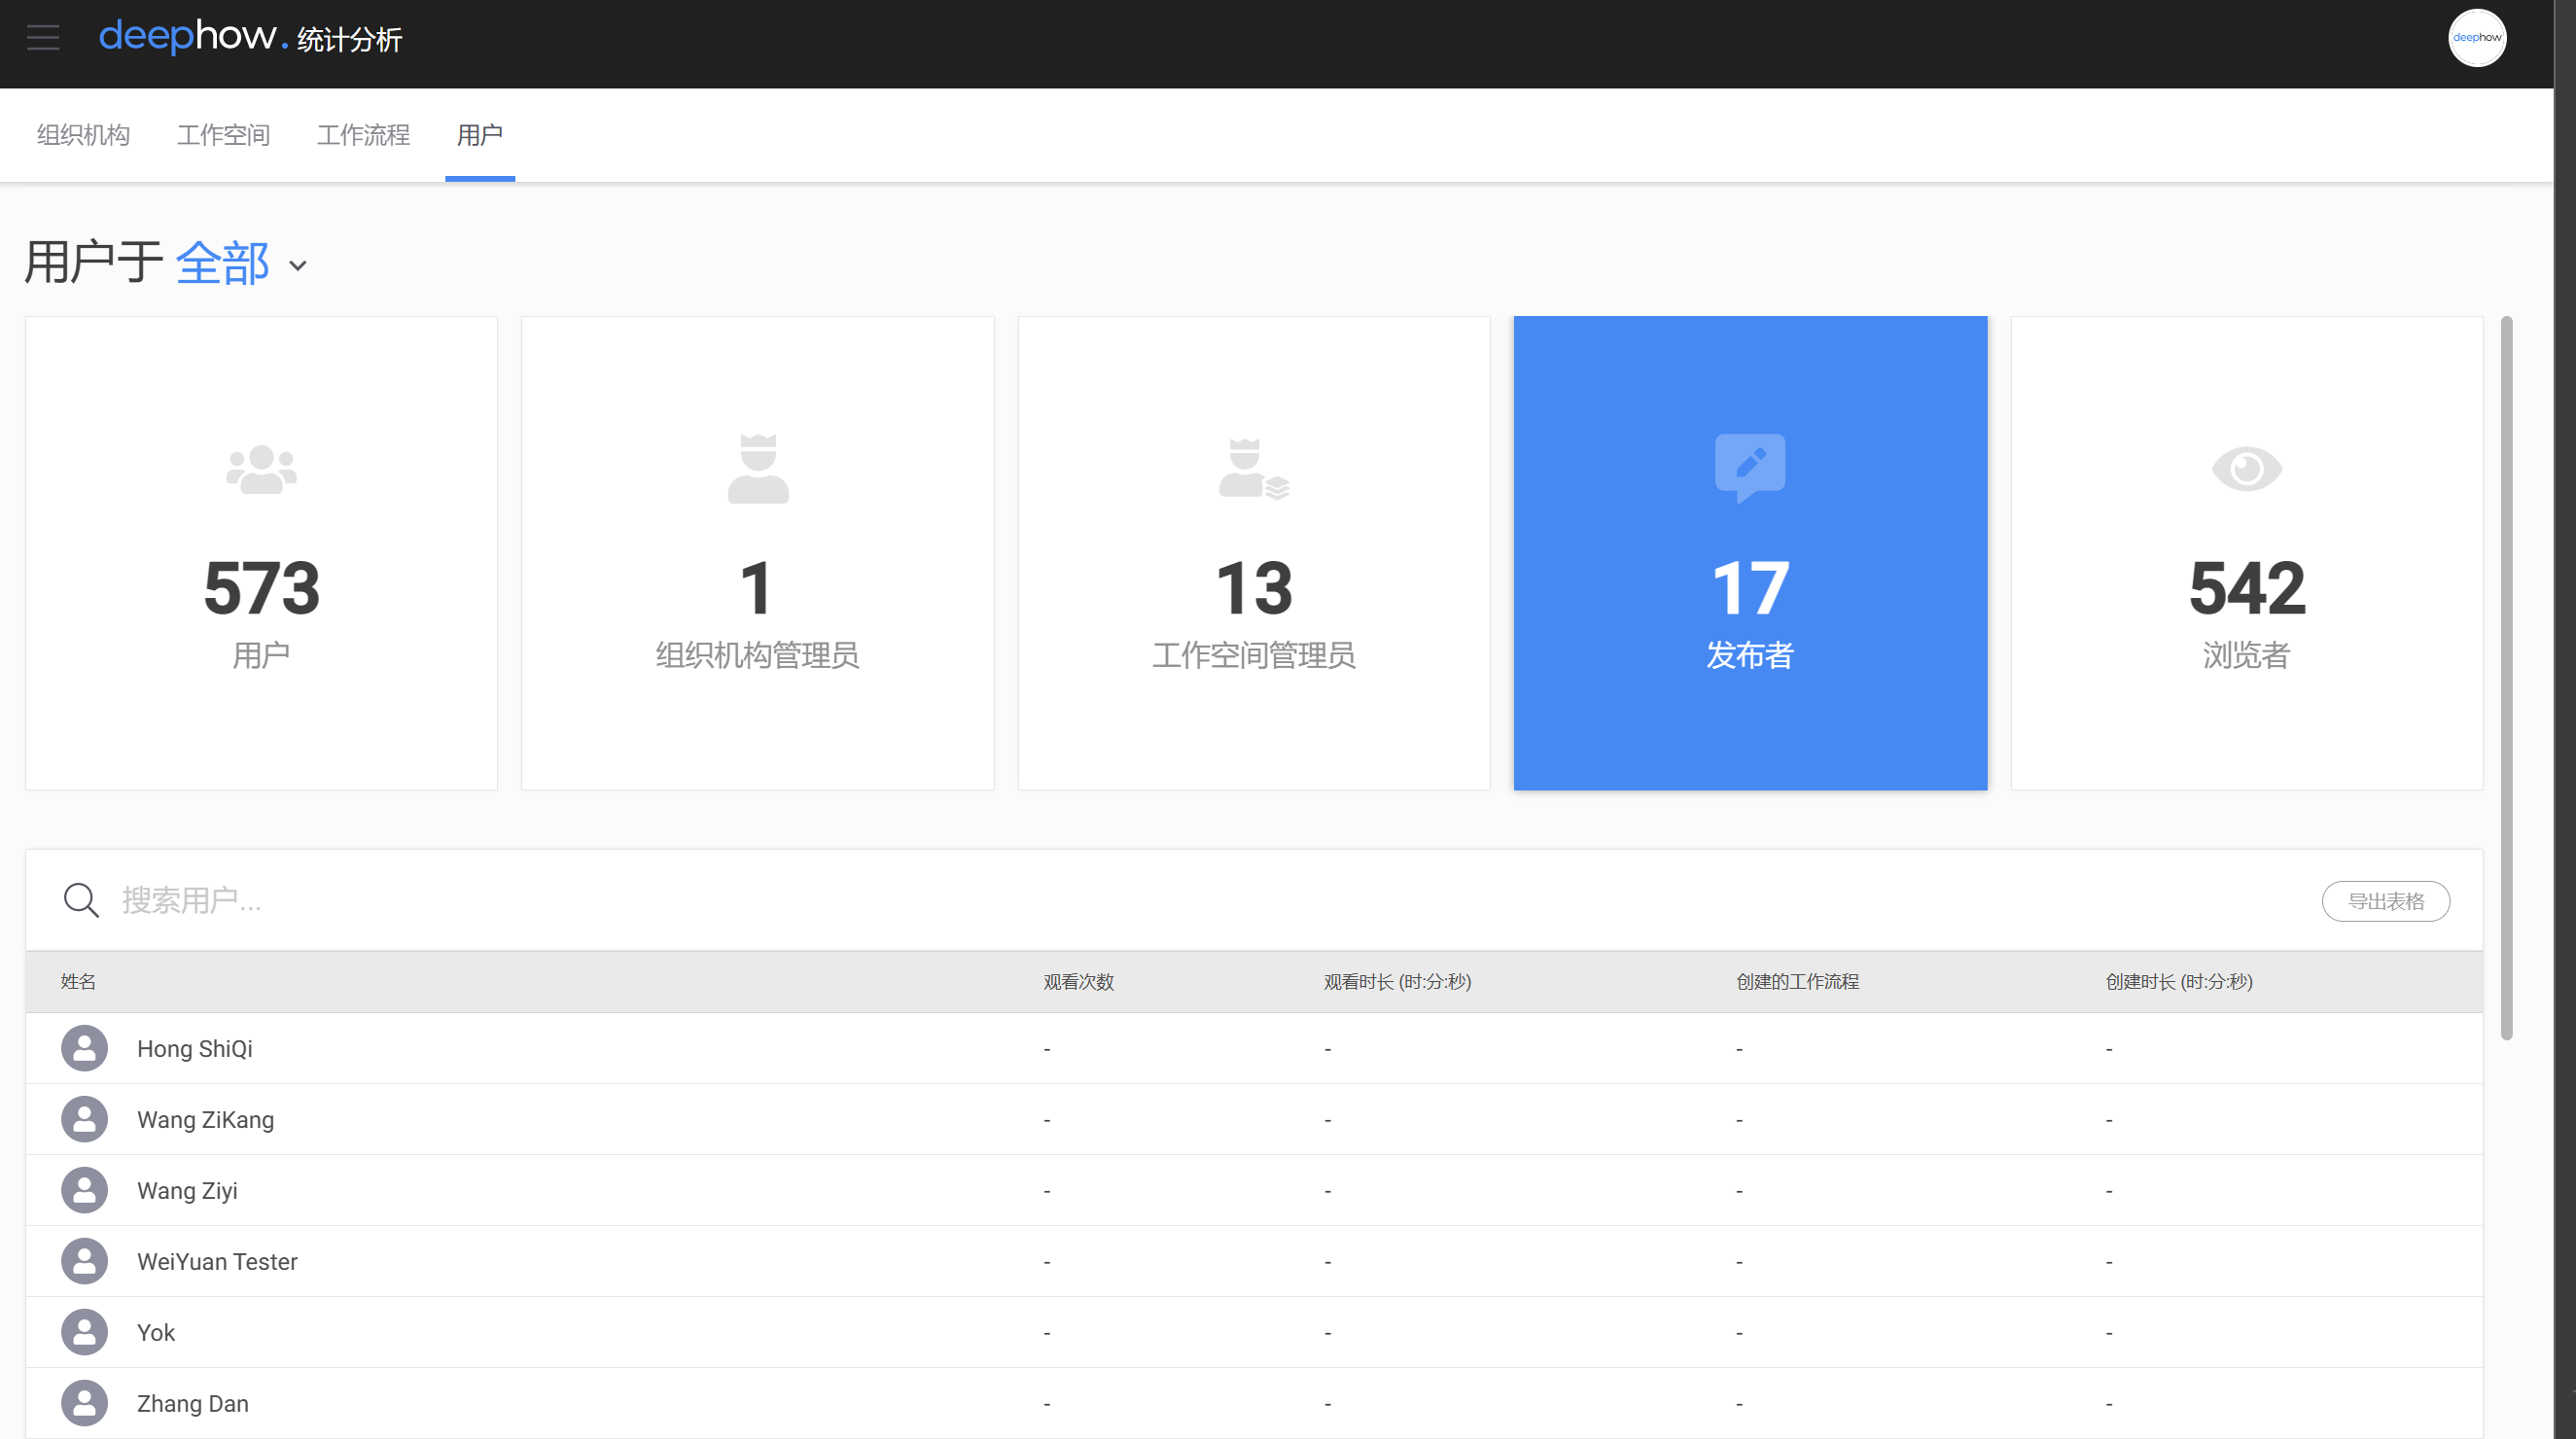Click Hong ShiQi's avatar icon

point(84,1048)
